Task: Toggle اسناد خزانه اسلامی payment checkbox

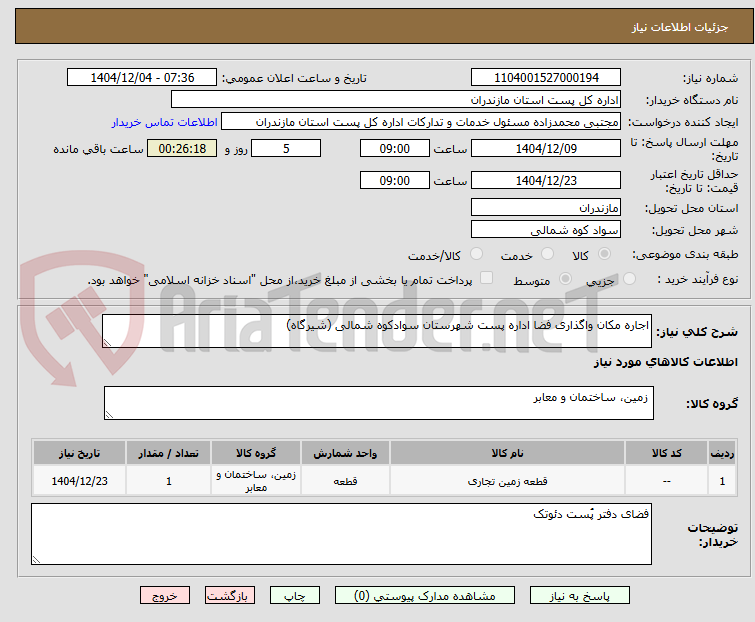Action: point(487,278)
